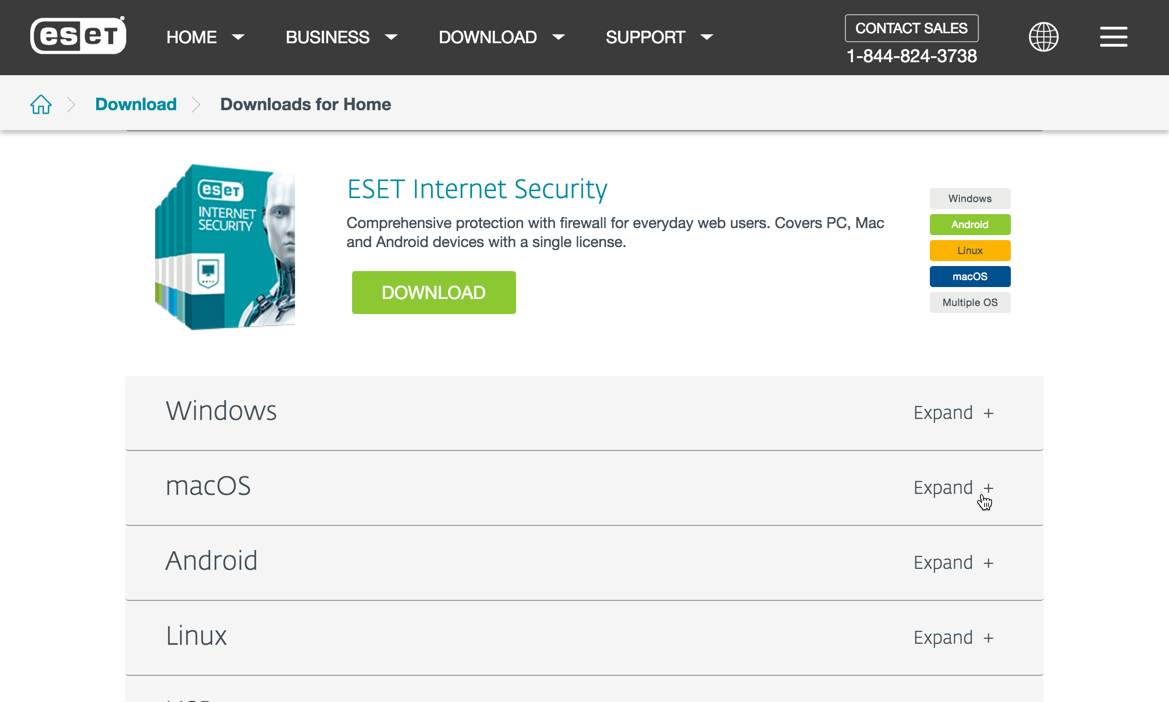Screen dimensions: 1169x702
Task: Select the orange Linux OS tag
Action: 970,250
